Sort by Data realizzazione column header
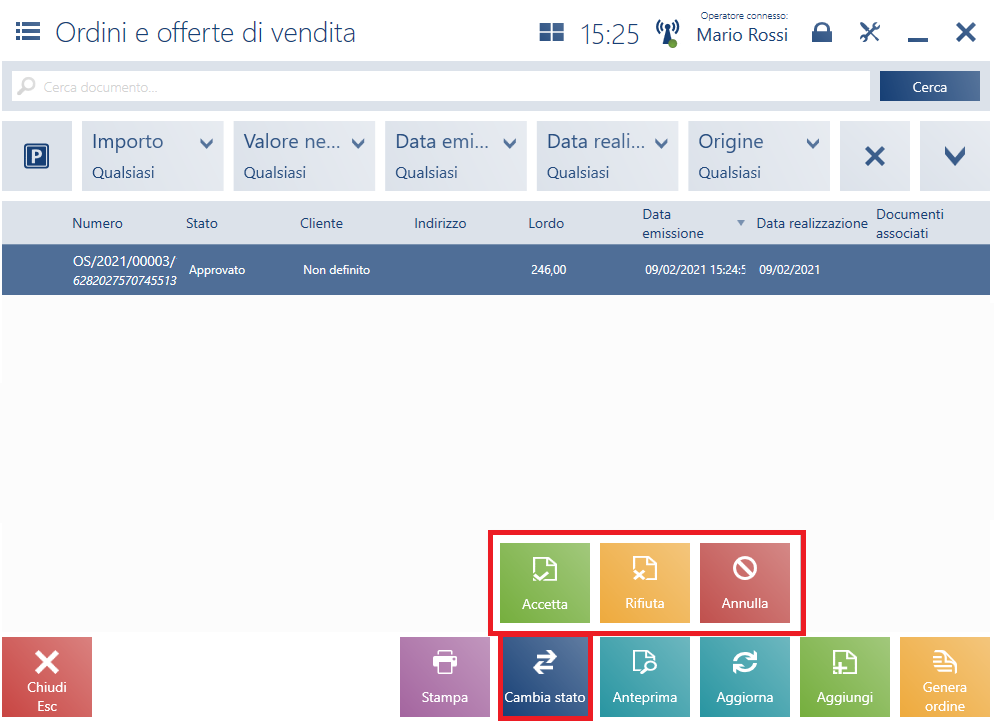998x724 pixels. (812, 223)
